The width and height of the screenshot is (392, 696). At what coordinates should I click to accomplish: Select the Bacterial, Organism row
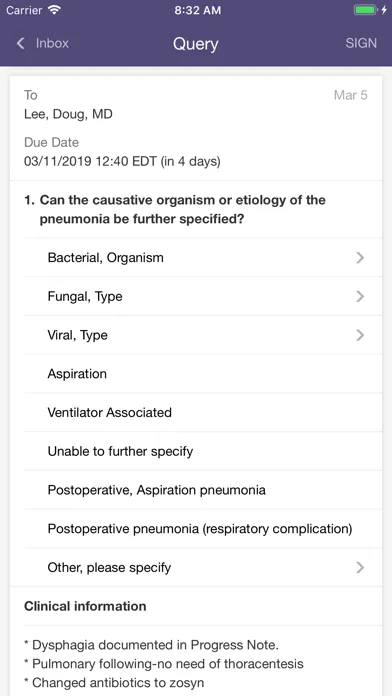click(x=203, y=257)
